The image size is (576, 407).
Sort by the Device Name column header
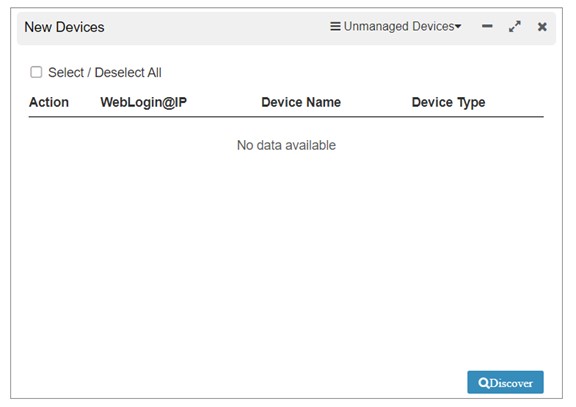tap(301, 102)
